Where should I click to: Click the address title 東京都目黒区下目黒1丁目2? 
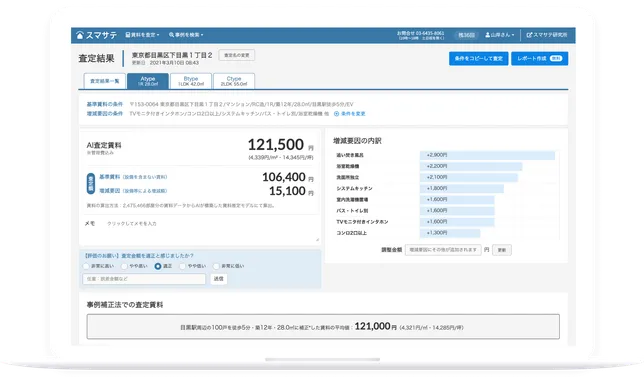click(x=172, y=55)
